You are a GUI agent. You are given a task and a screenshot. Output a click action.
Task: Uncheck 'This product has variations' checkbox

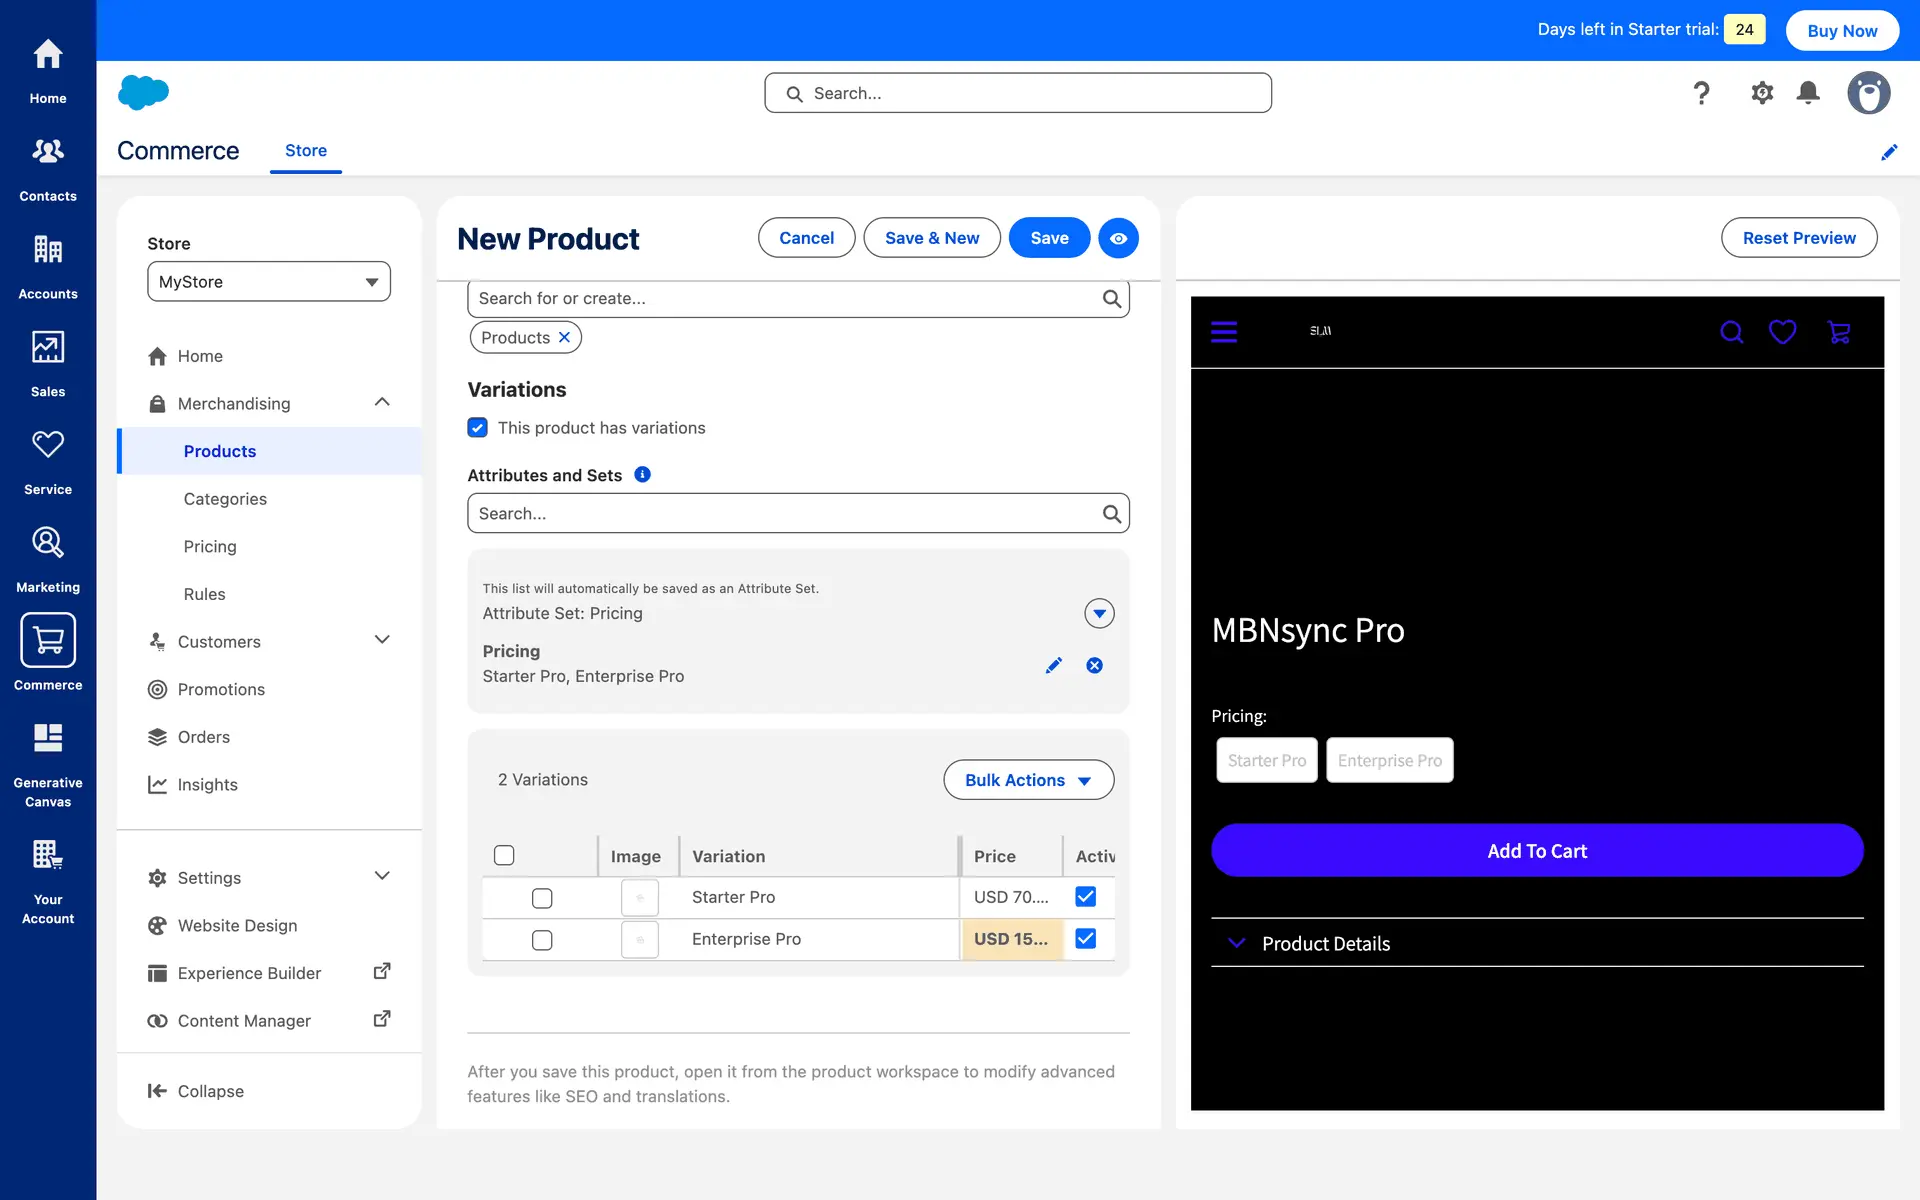[478, 428]
